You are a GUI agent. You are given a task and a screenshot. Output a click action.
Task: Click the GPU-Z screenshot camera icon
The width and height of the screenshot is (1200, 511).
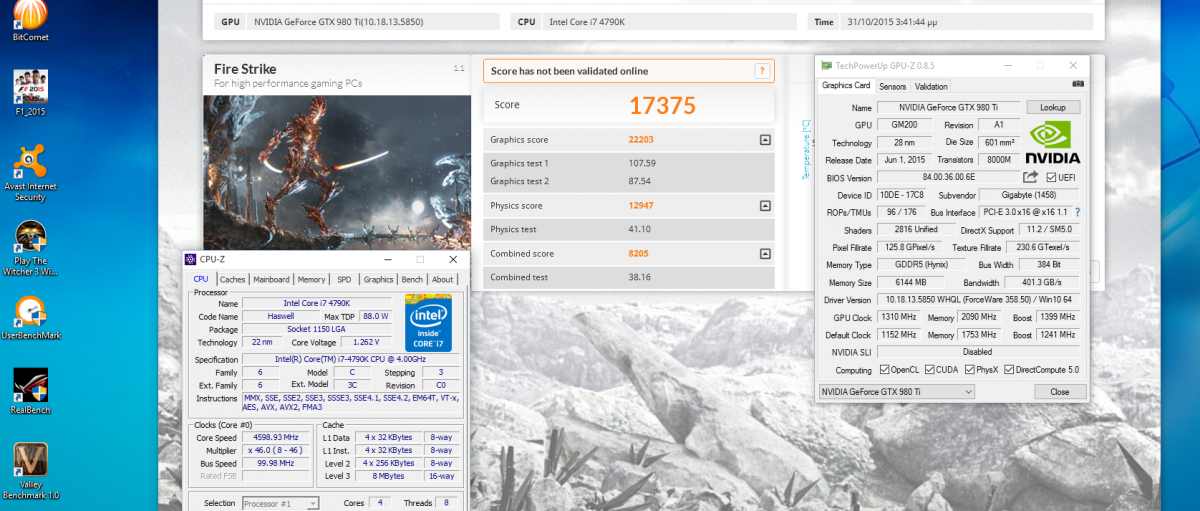click(1078, 85)
